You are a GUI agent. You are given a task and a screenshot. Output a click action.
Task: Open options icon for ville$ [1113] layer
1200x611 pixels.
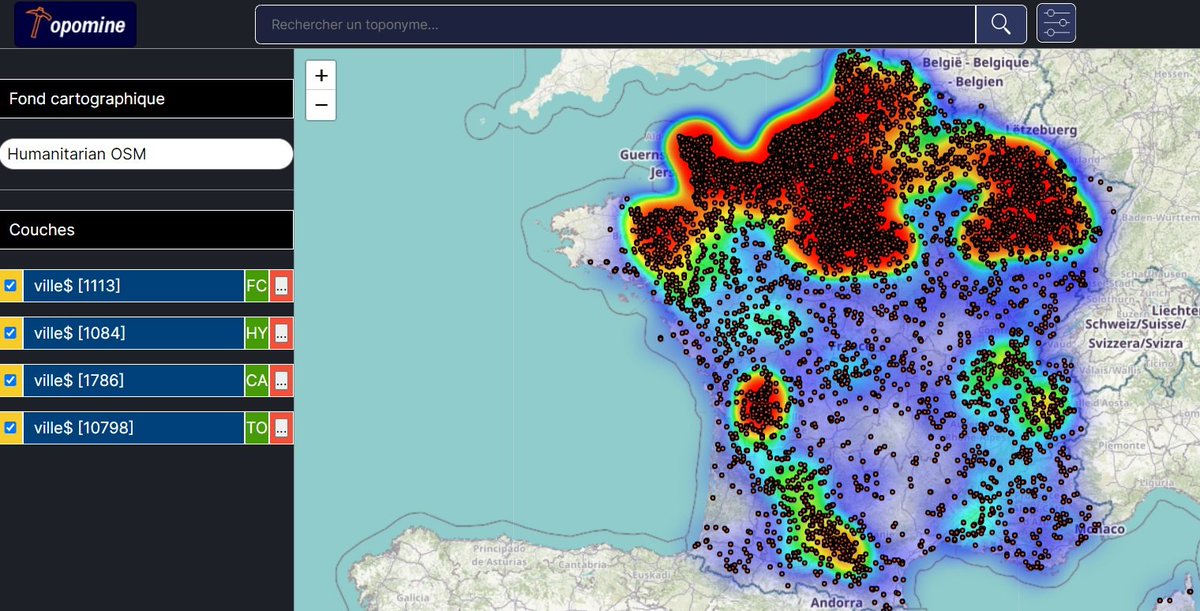(x=281, y=285)
